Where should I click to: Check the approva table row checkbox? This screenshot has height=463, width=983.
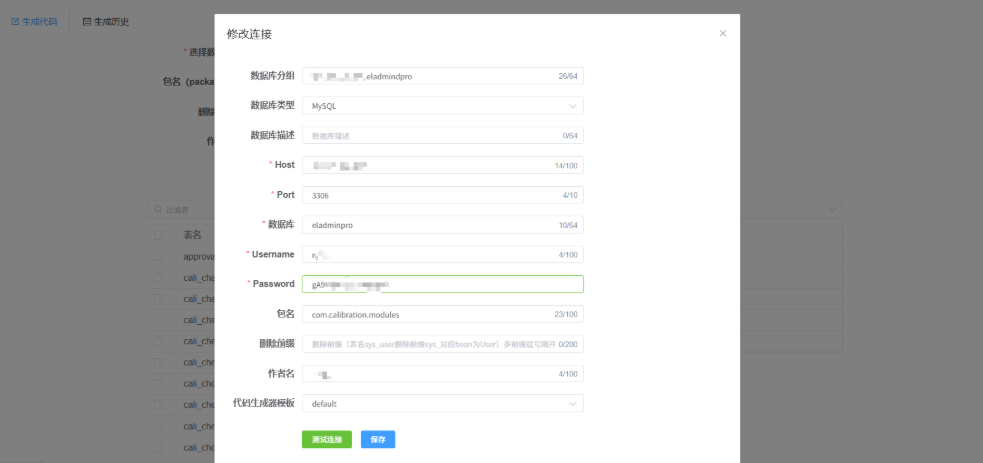pyautogui.click(x=158, y=256)
